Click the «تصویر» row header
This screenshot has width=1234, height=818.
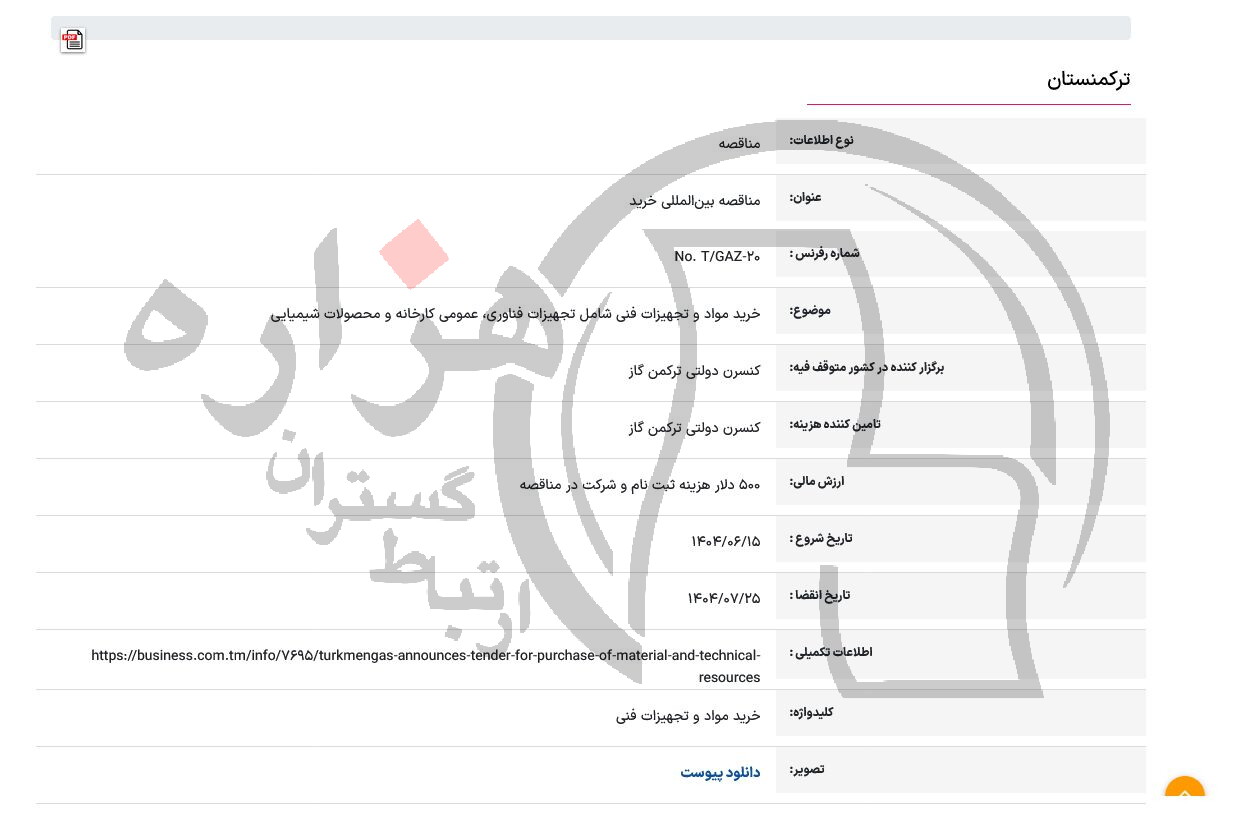pos(806,769)
